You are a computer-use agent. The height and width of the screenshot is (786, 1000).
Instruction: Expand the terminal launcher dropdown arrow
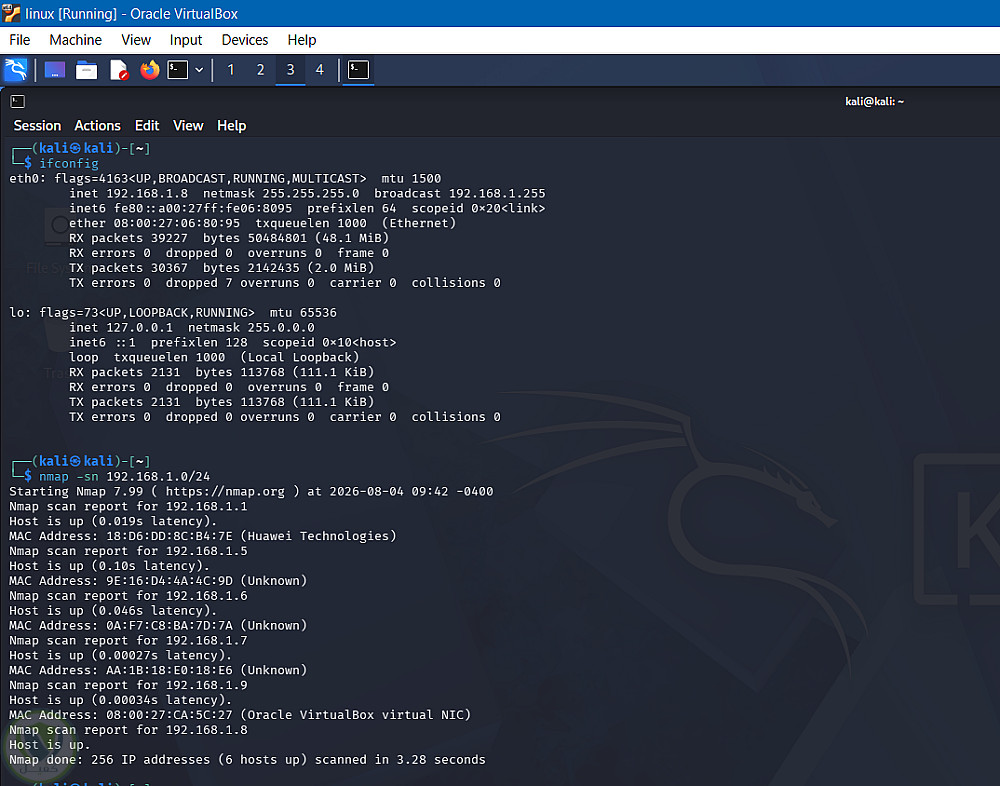(x=199, y=70)
